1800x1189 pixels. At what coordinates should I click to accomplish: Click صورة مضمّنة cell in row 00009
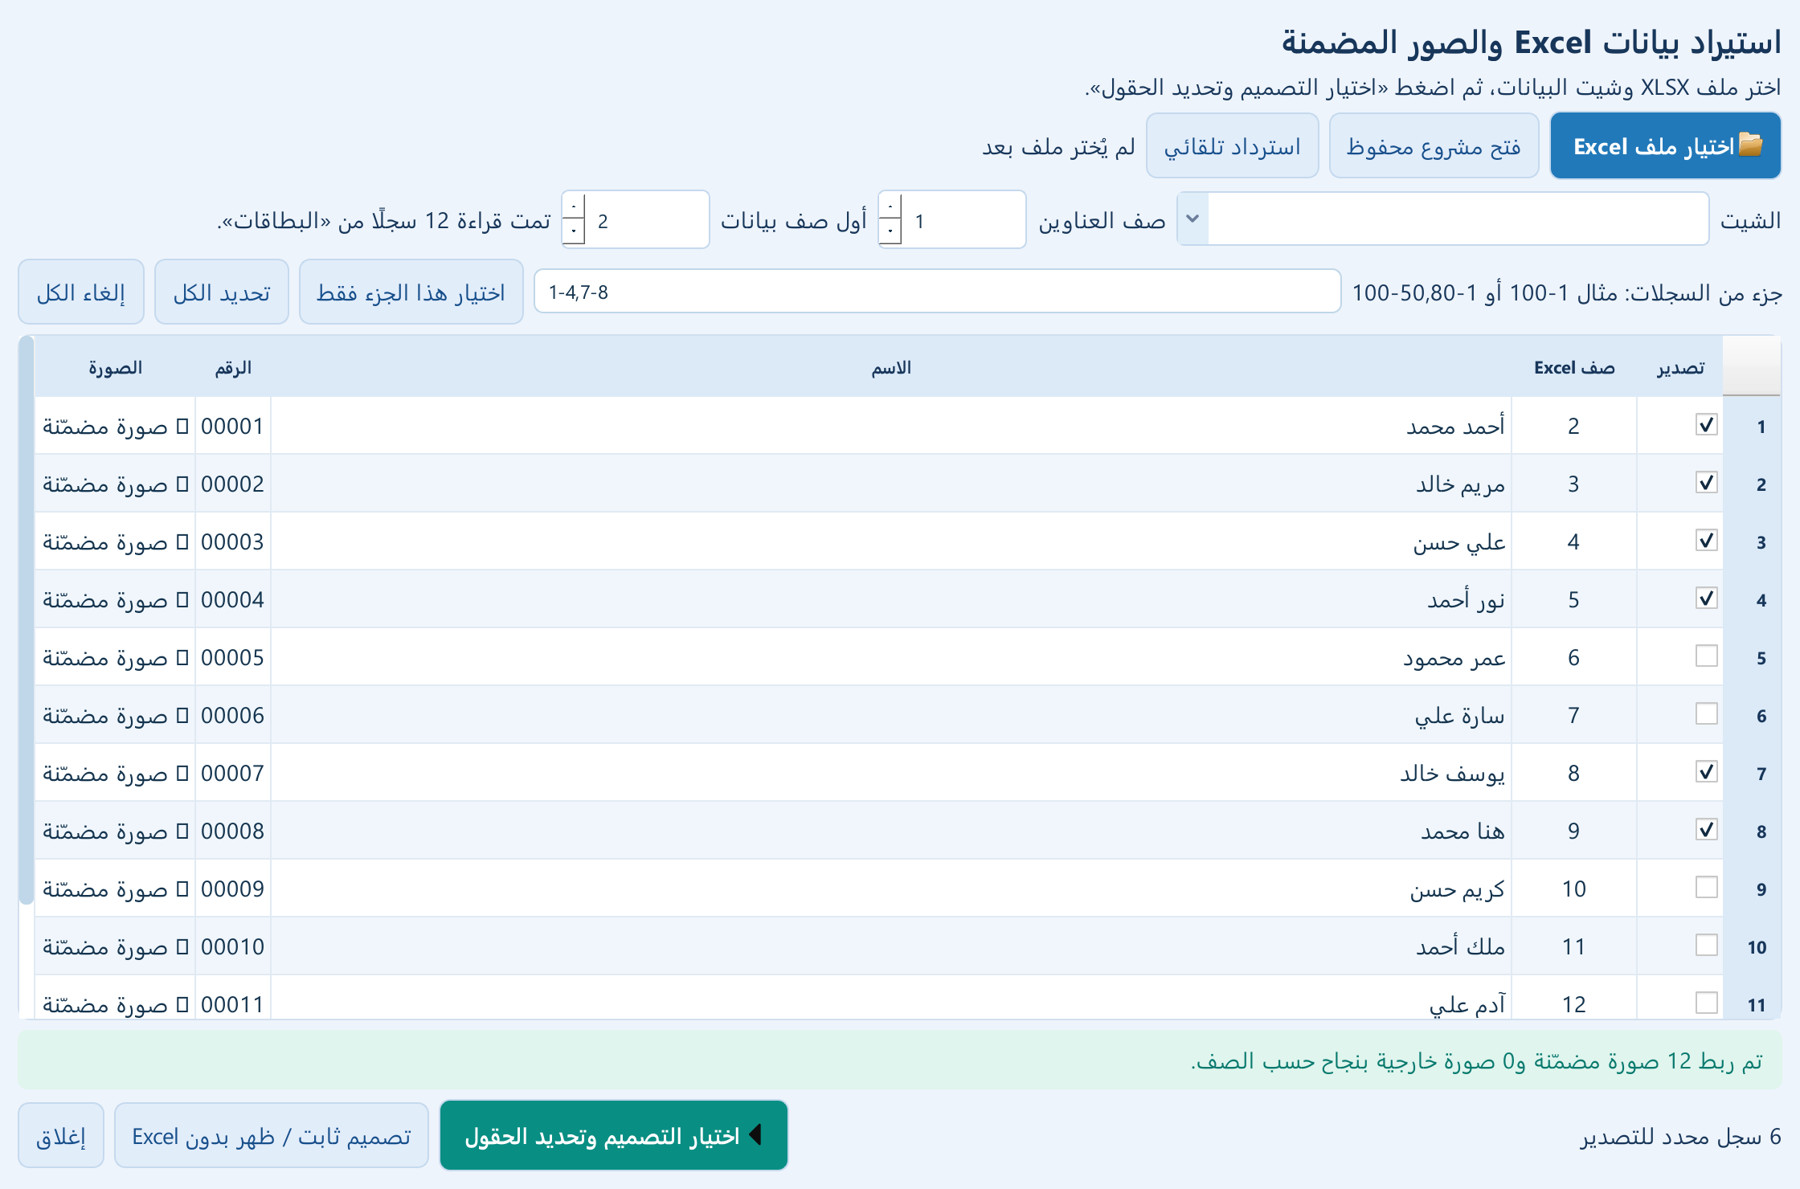[x=115, y=888]
